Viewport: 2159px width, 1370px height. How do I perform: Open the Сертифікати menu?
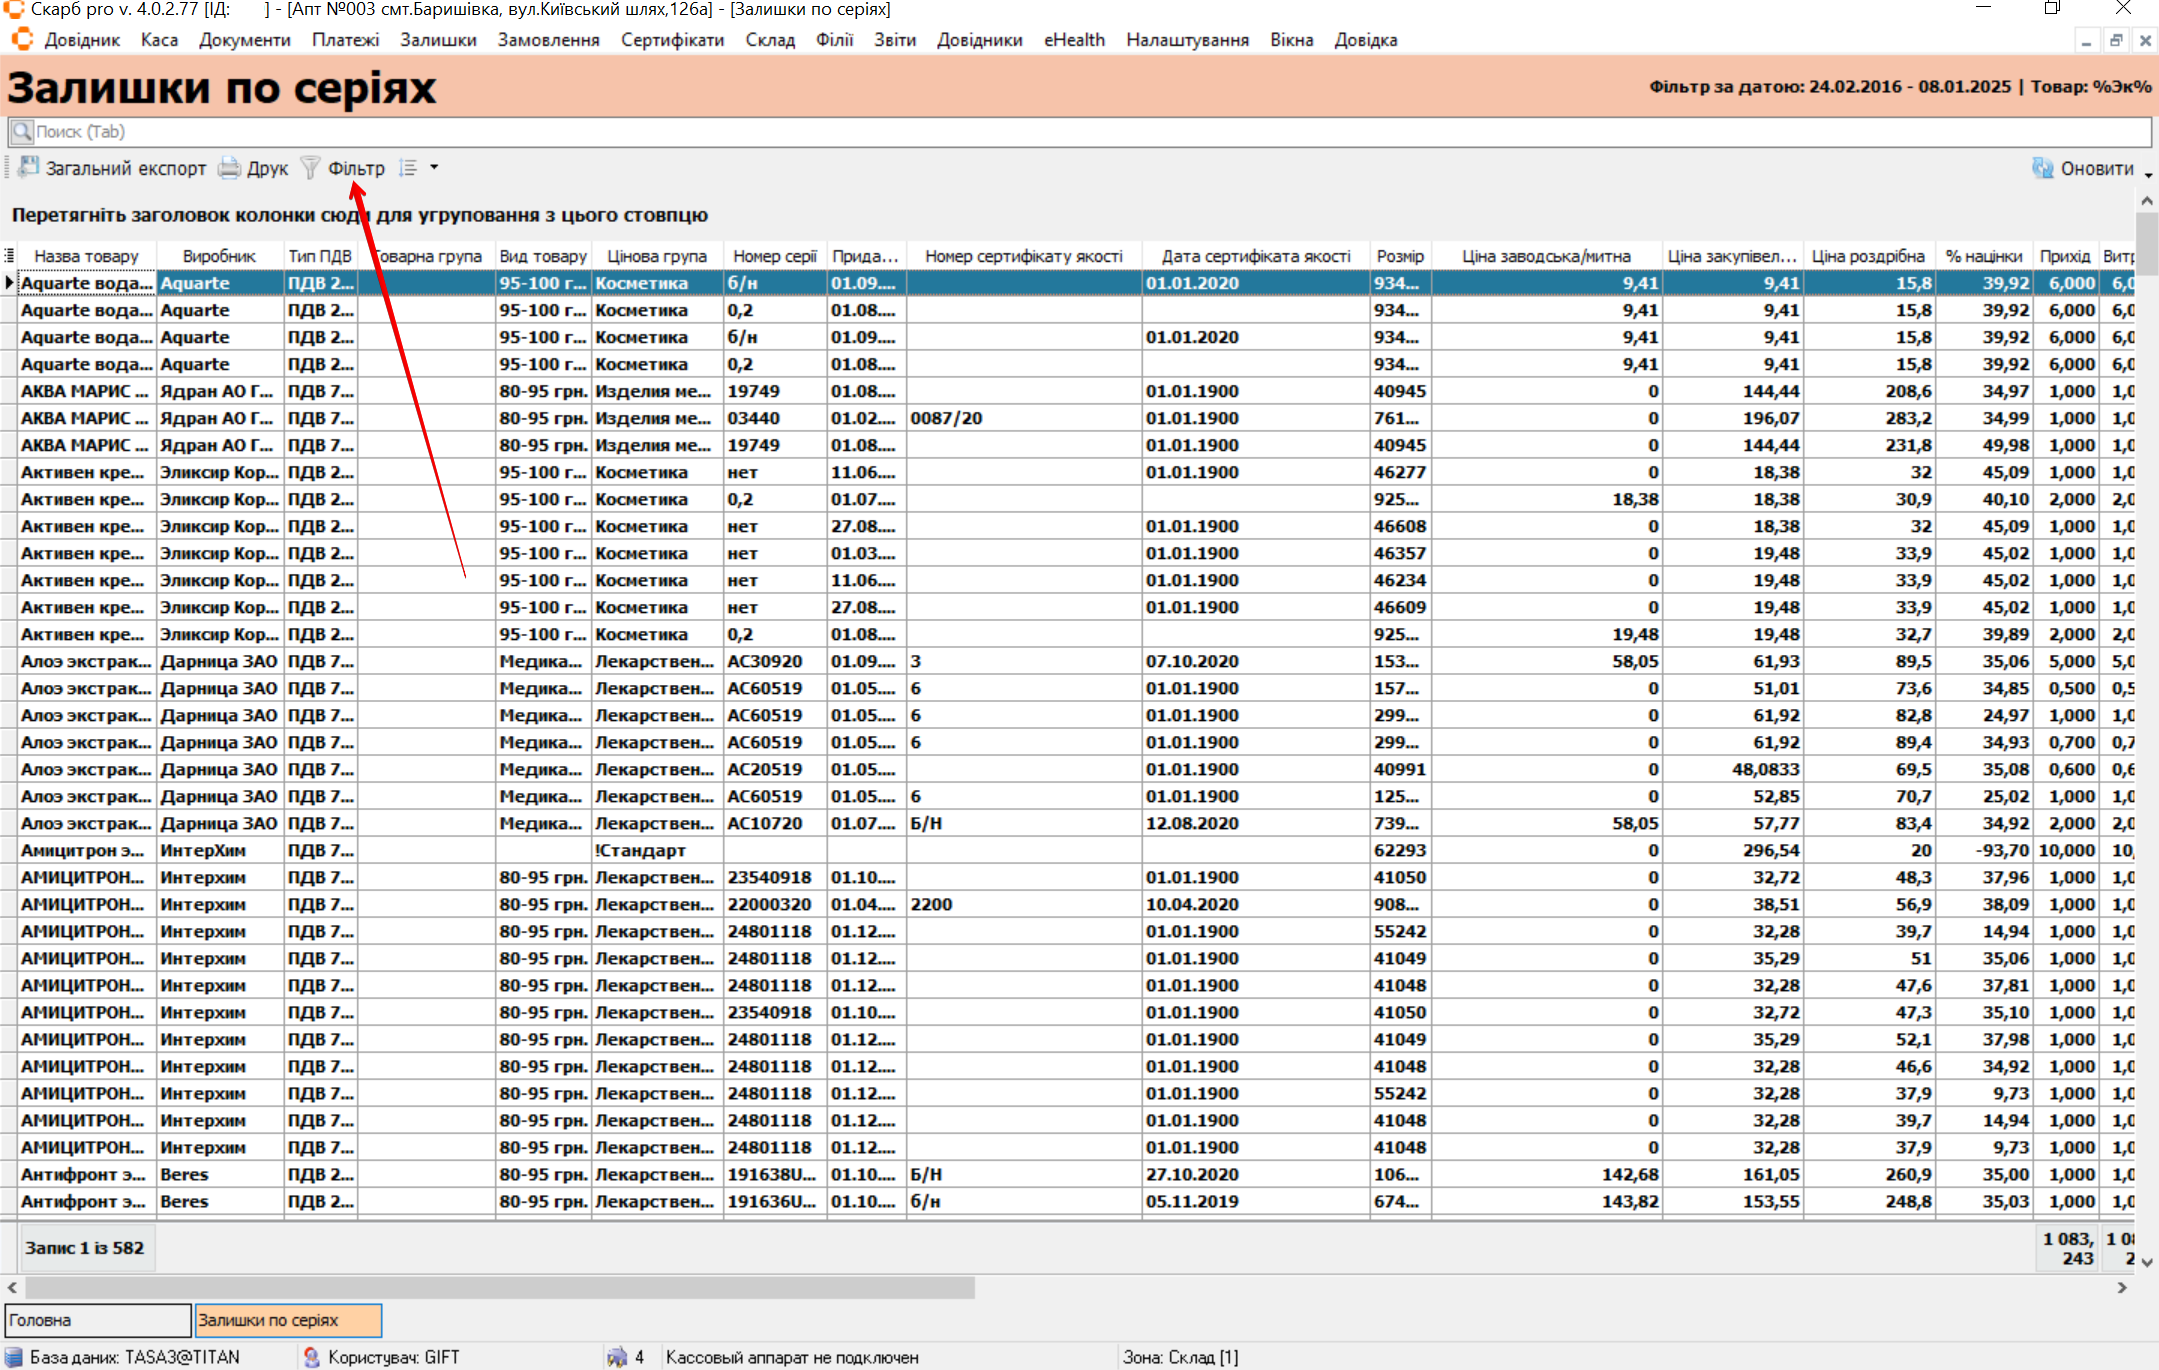pyautogui.click(x=672, y=40)
